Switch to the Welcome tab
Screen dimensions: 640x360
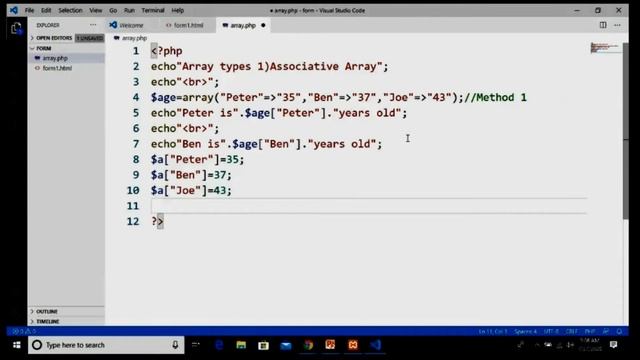point(131,25)
